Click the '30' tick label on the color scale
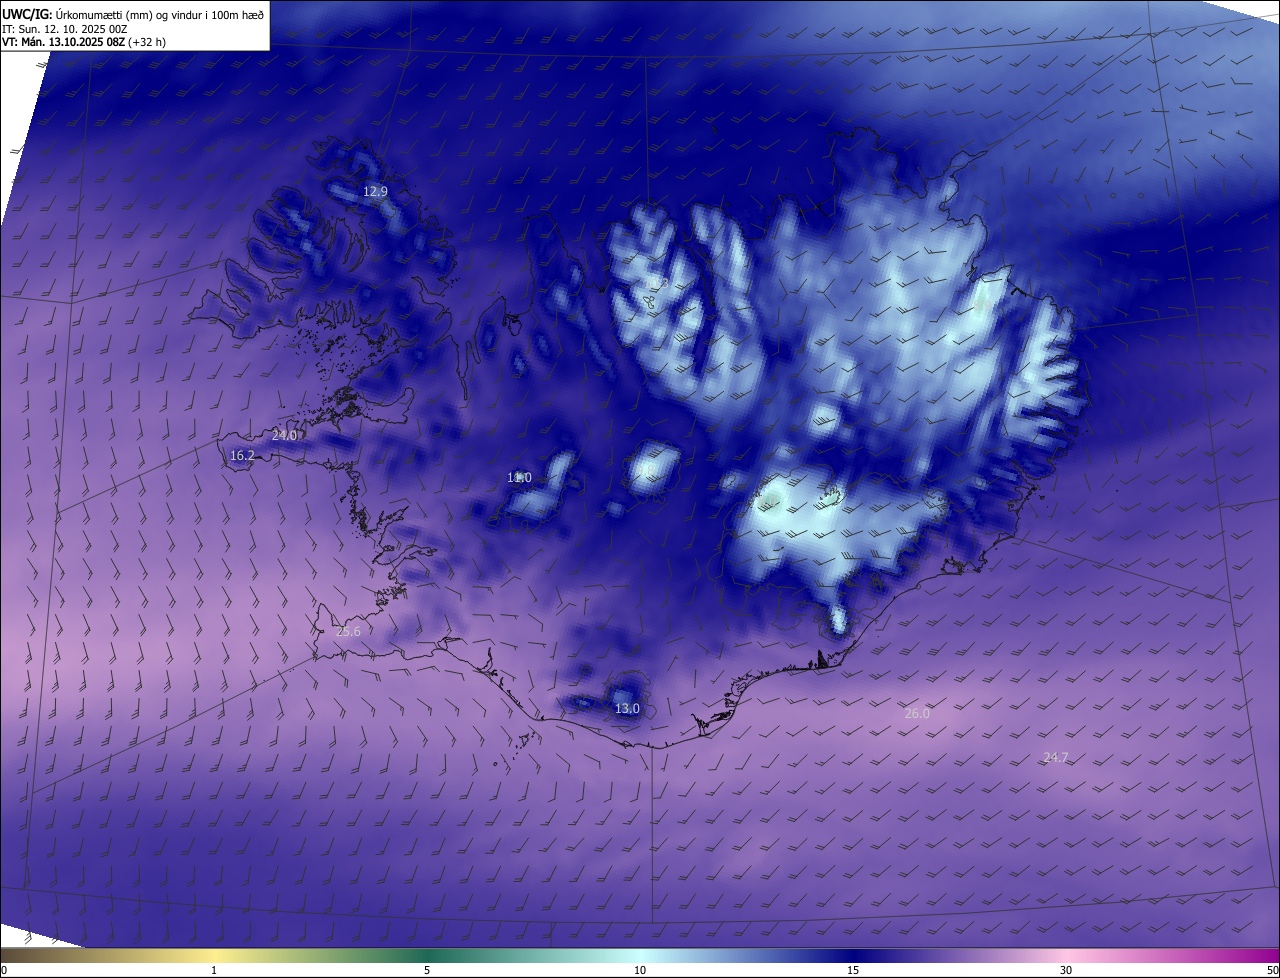 (x=1066, y=970)
